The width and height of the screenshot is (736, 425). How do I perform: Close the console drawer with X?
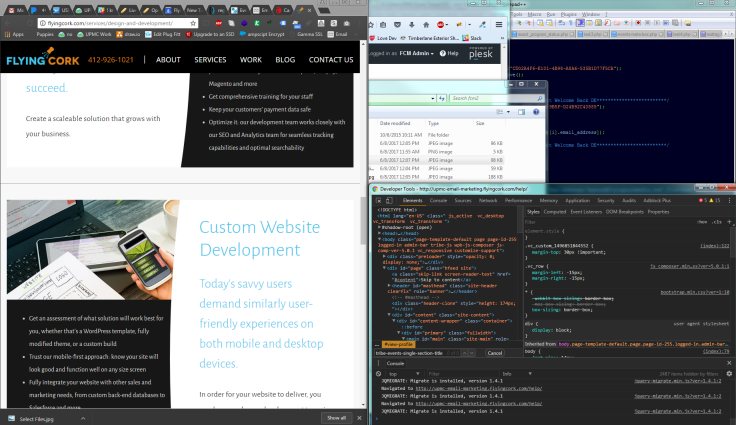pyautogui.click(x=729, y=363)
